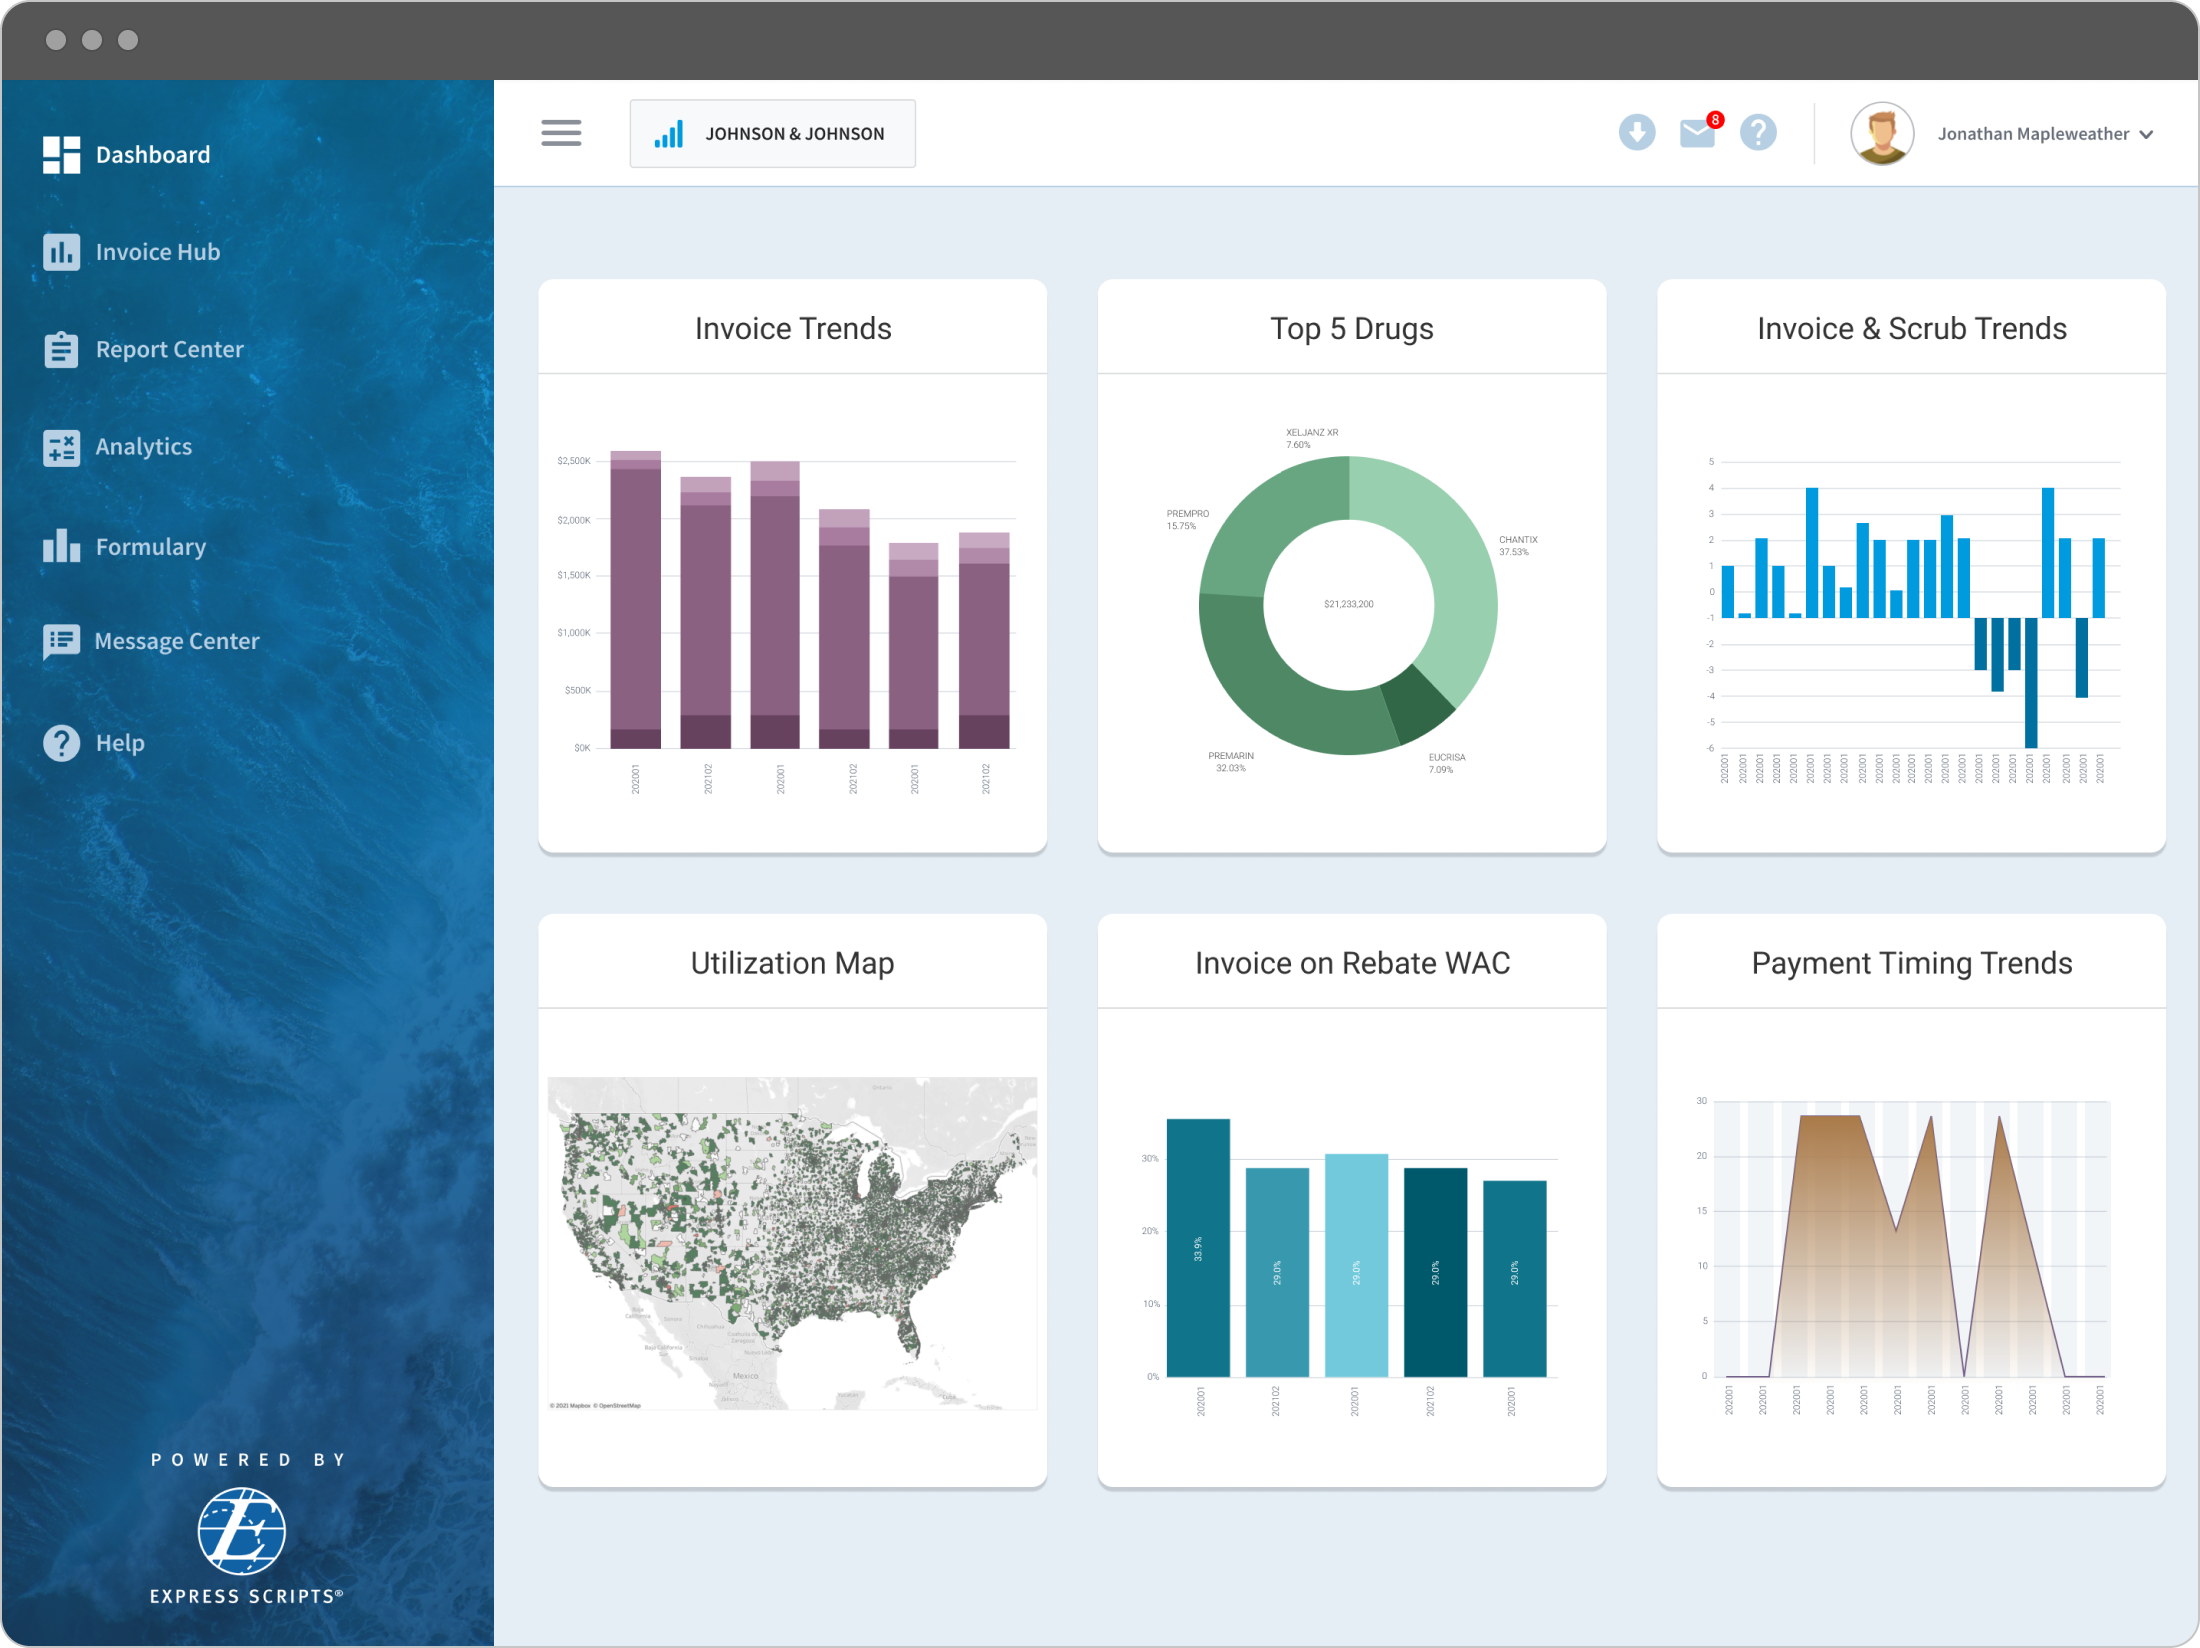The height and width of the screenshot is (1648, 2200).
Task: Open the Utilization Map card title
Action: tap(792, 963)
